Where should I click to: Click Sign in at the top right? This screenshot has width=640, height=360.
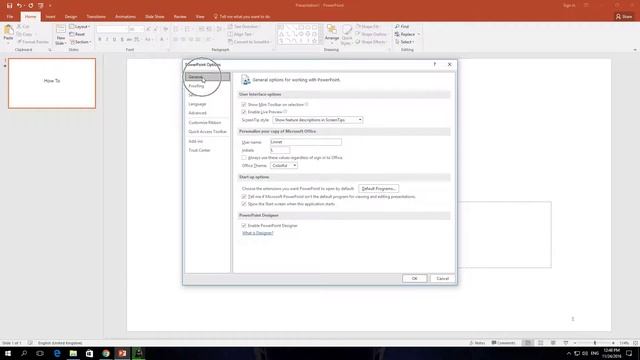pyautogui.click(x=569, y=5)
